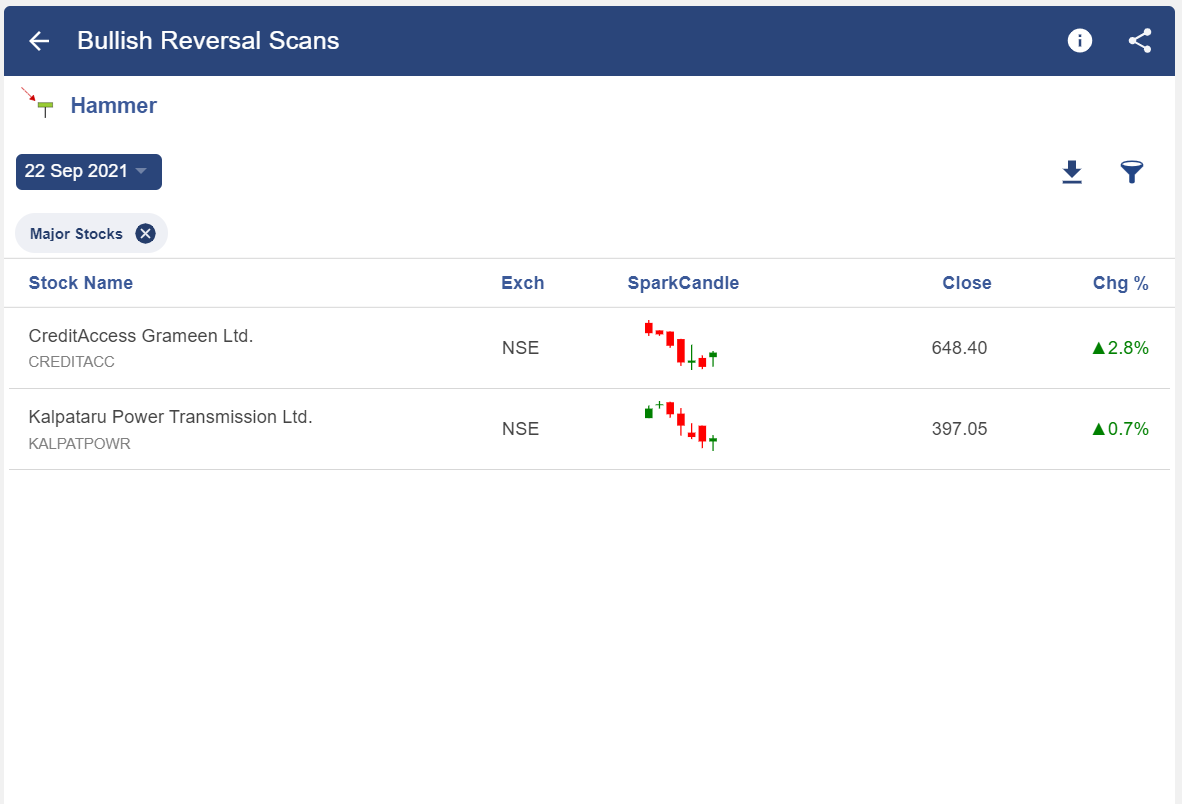Screen dimensions: 1182x804
Task: View Kalpataru Power spark candle chart
Action: click(x=681, y=426)
